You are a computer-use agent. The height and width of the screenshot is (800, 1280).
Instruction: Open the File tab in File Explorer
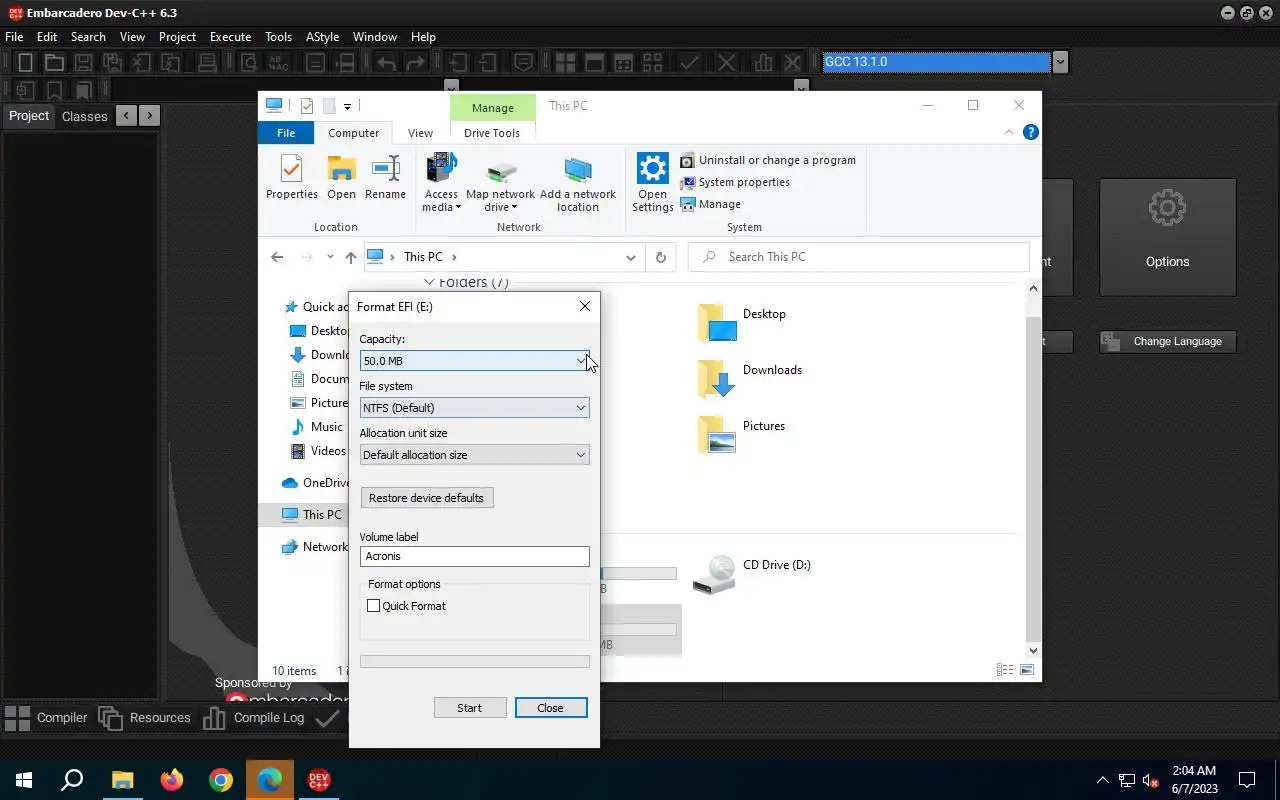pyautogui.click(x=285, y=133)
